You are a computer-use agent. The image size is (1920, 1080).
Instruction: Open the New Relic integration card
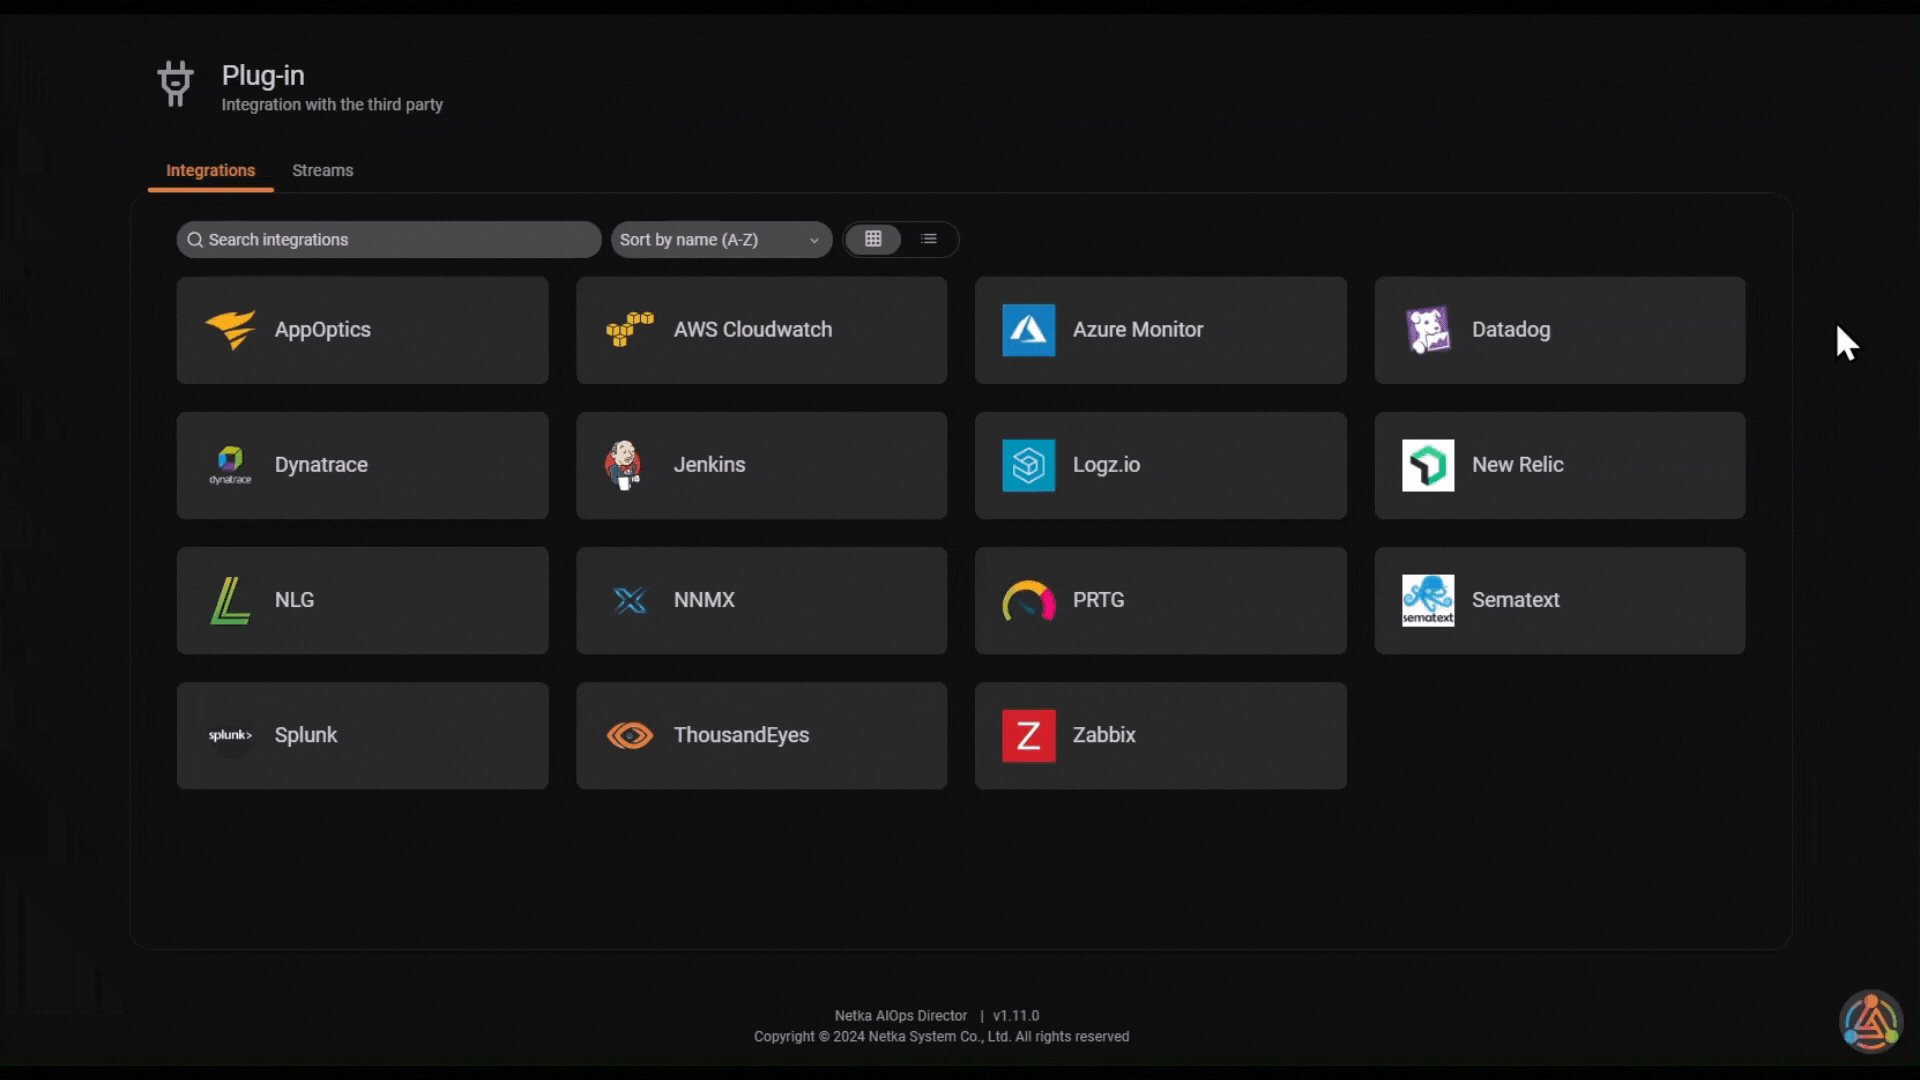pyautogui.click(x=1560, y=465)
